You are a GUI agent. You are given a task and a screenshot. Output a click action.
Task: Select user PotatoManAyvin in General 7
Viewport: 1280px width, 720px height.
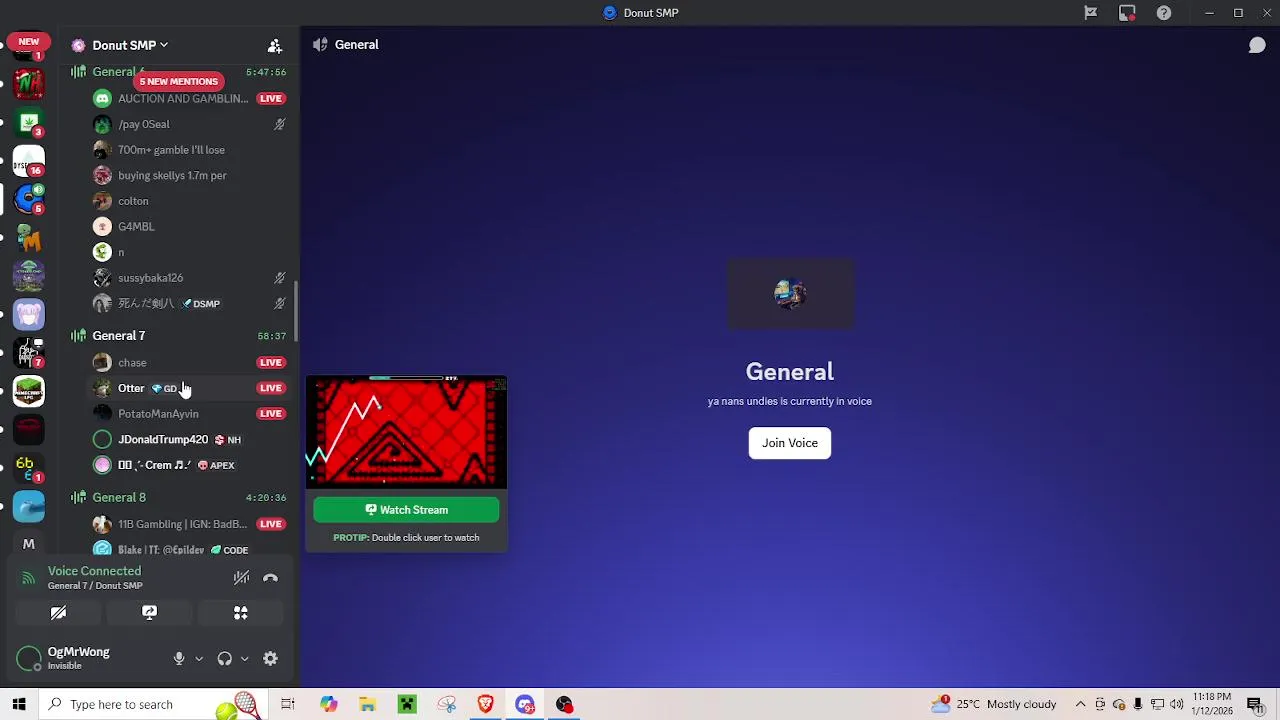(158, 414)
